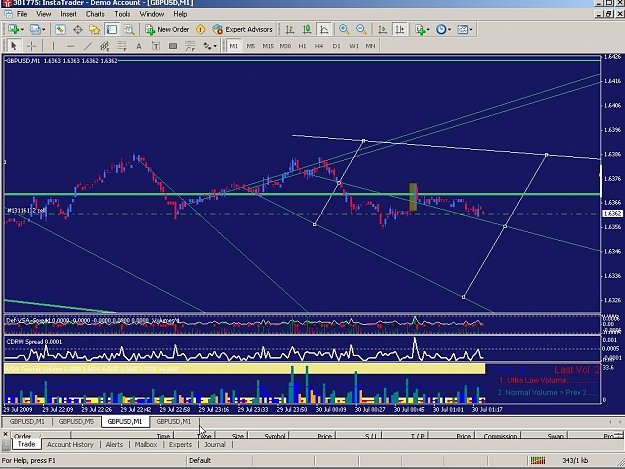Switch chart to bar chart
This screenshot has width=625, height=469.
click(x=290, y=29)
